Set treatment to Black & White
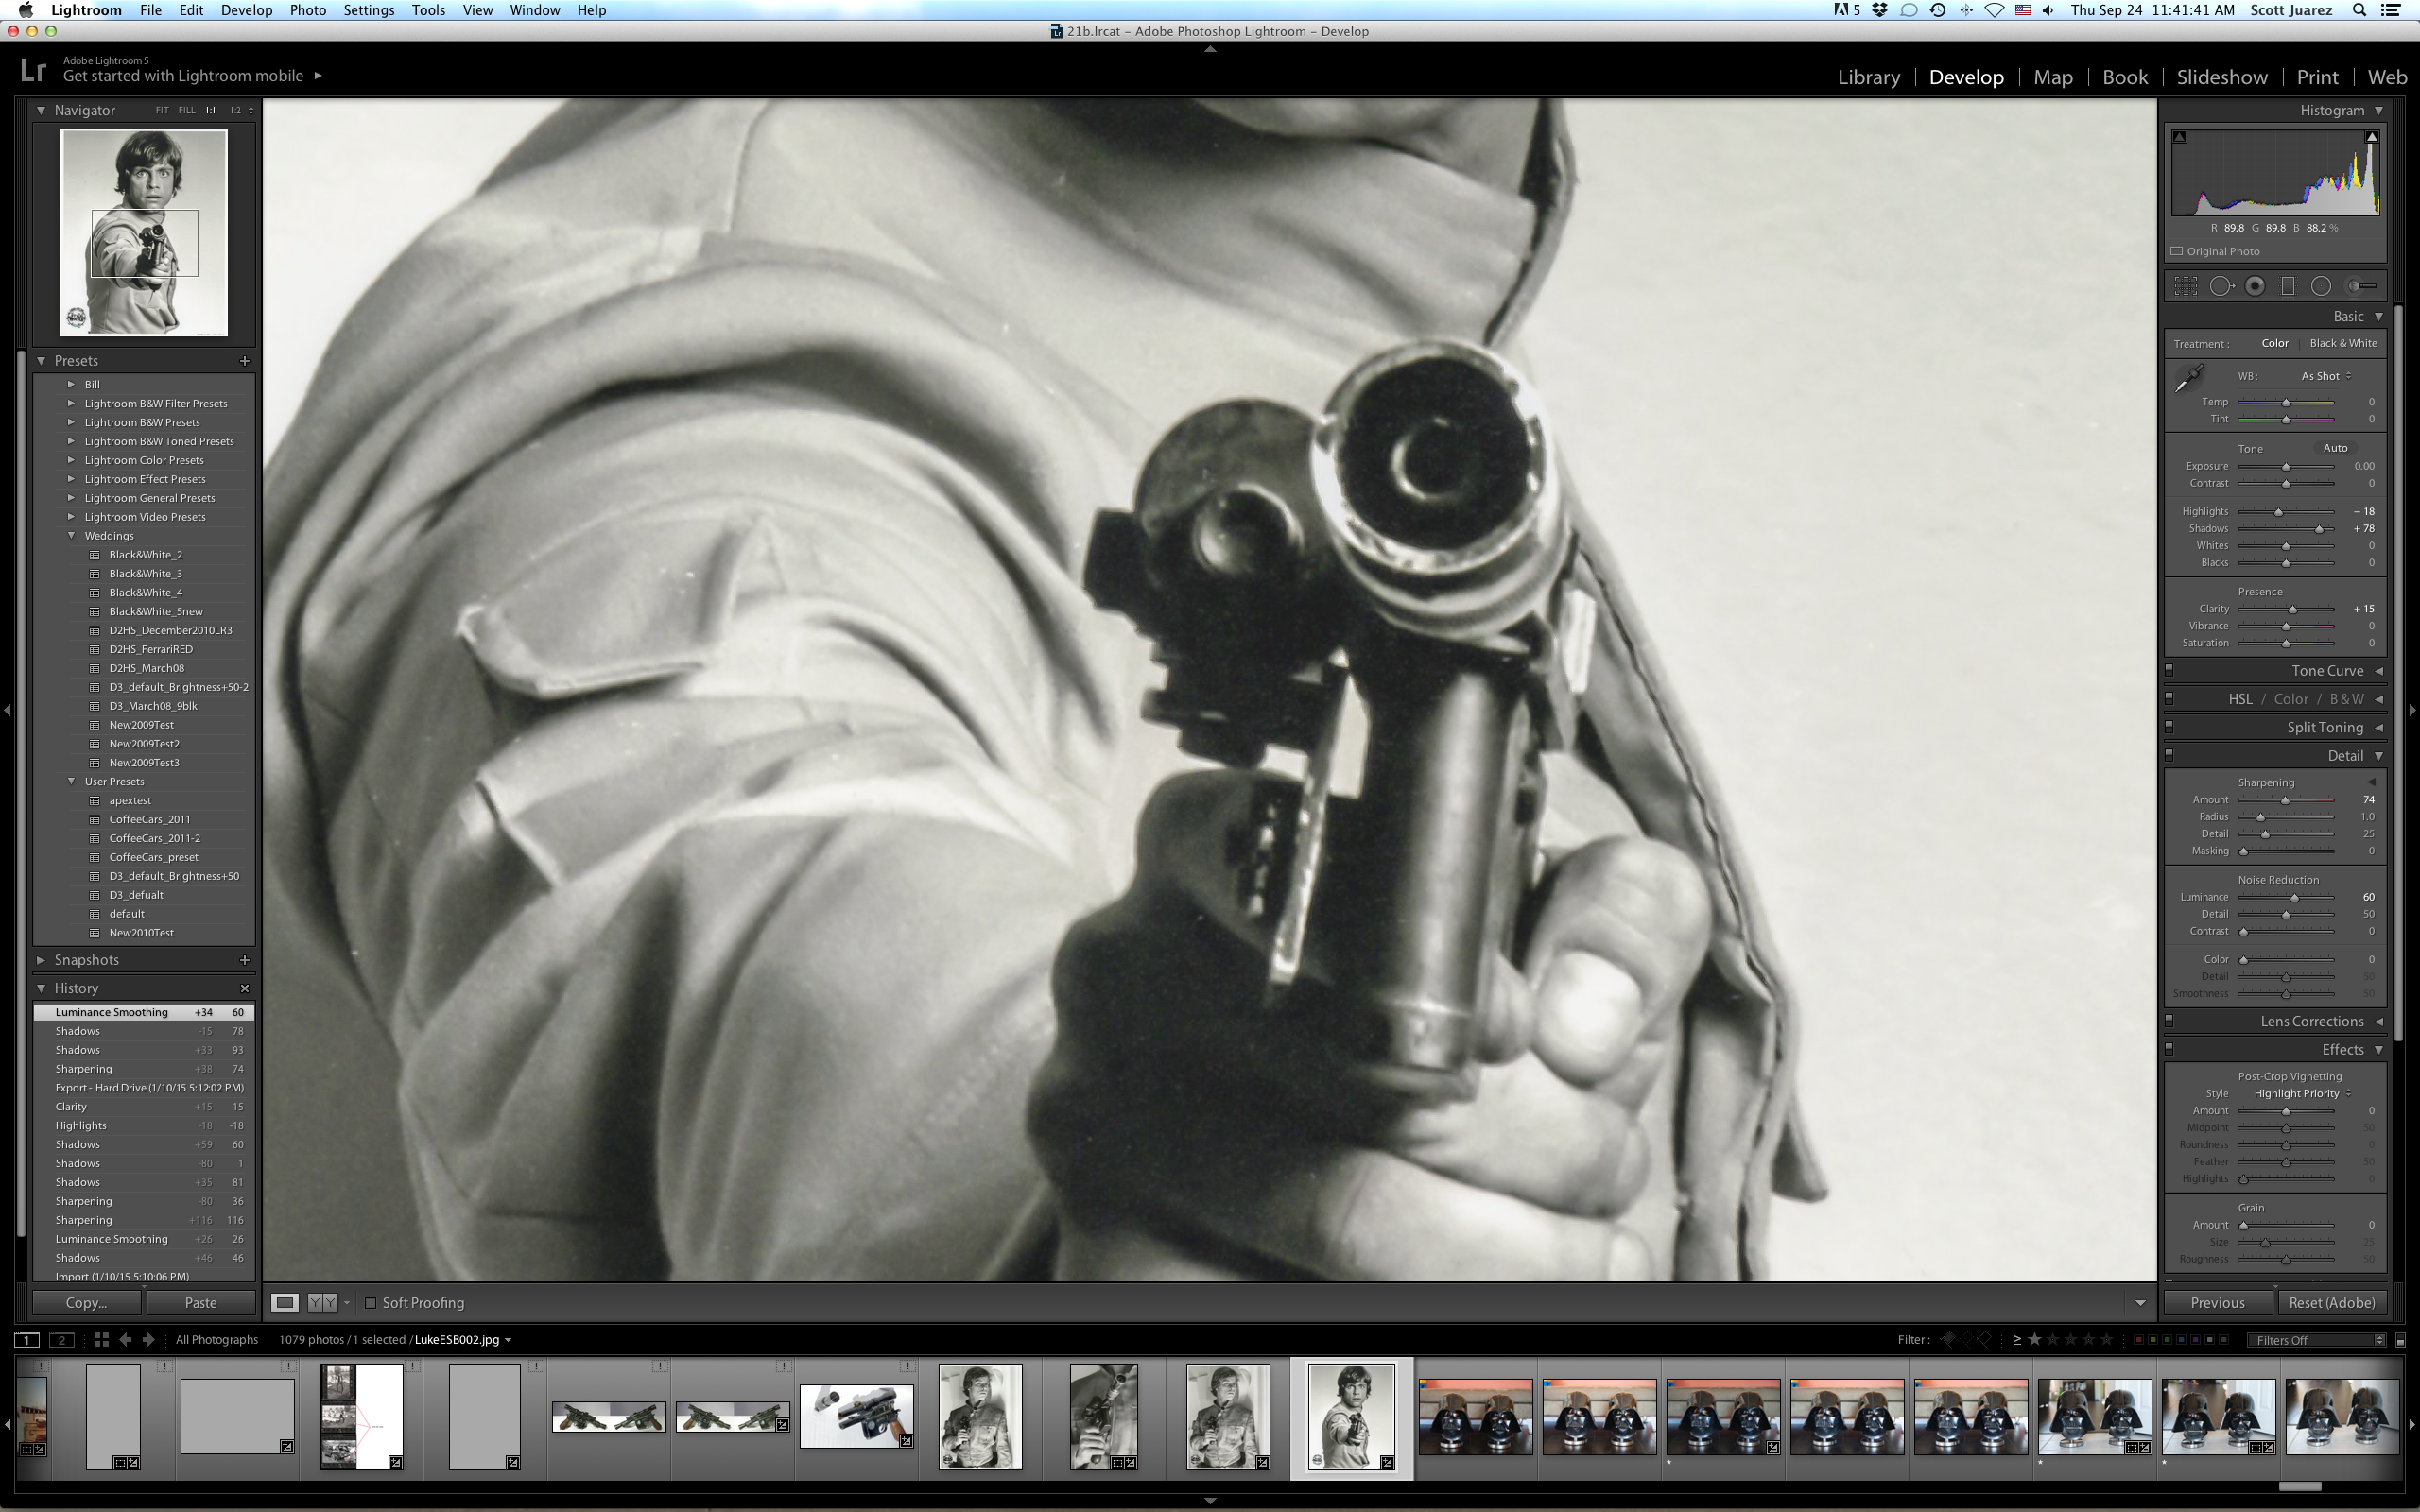The image size is (2420, 1512). point(2343,343)
